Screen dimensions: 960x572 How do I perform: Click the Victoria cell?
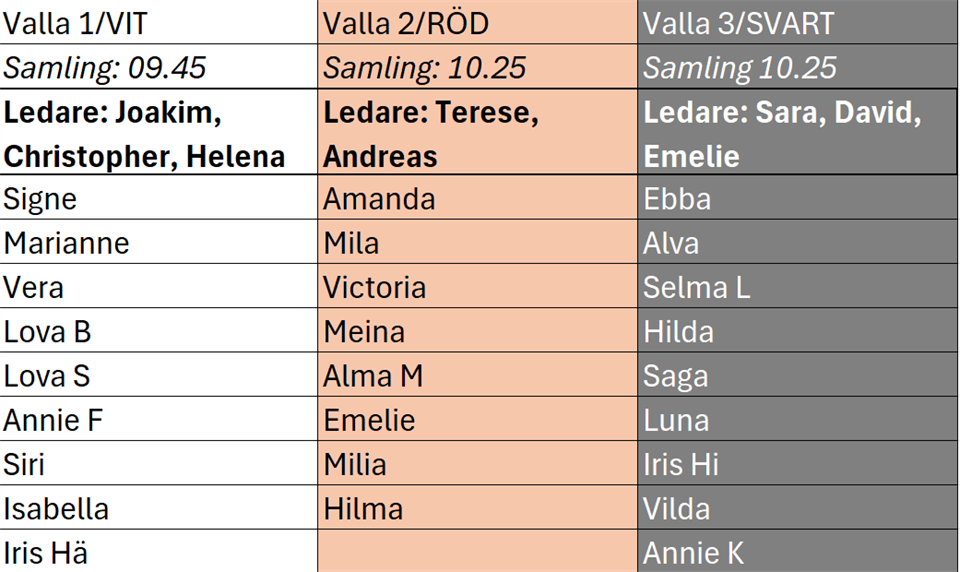pos(478,286)
